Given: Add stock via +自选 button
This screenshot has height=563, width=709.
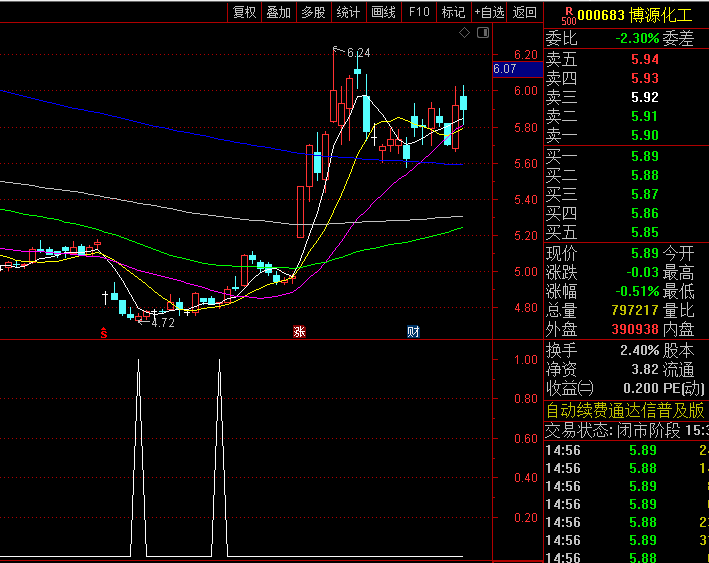Looking at the screenshot, I should [x=489, y=12].
